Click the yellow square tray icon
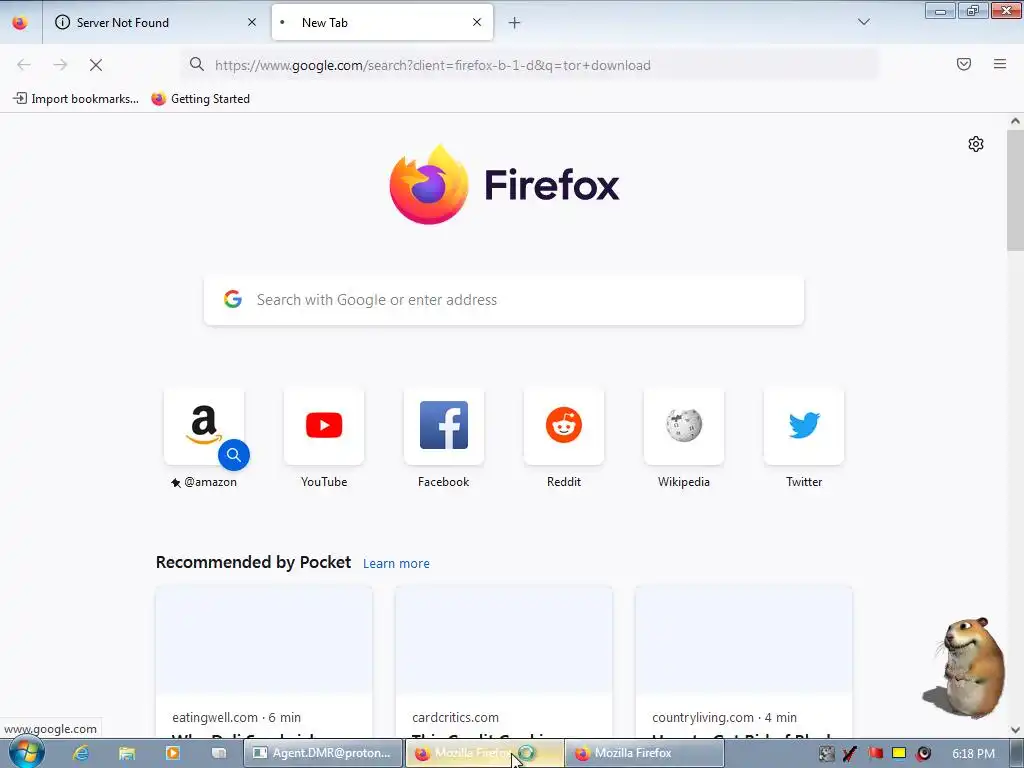1024x768 pixels. (899, 753)
